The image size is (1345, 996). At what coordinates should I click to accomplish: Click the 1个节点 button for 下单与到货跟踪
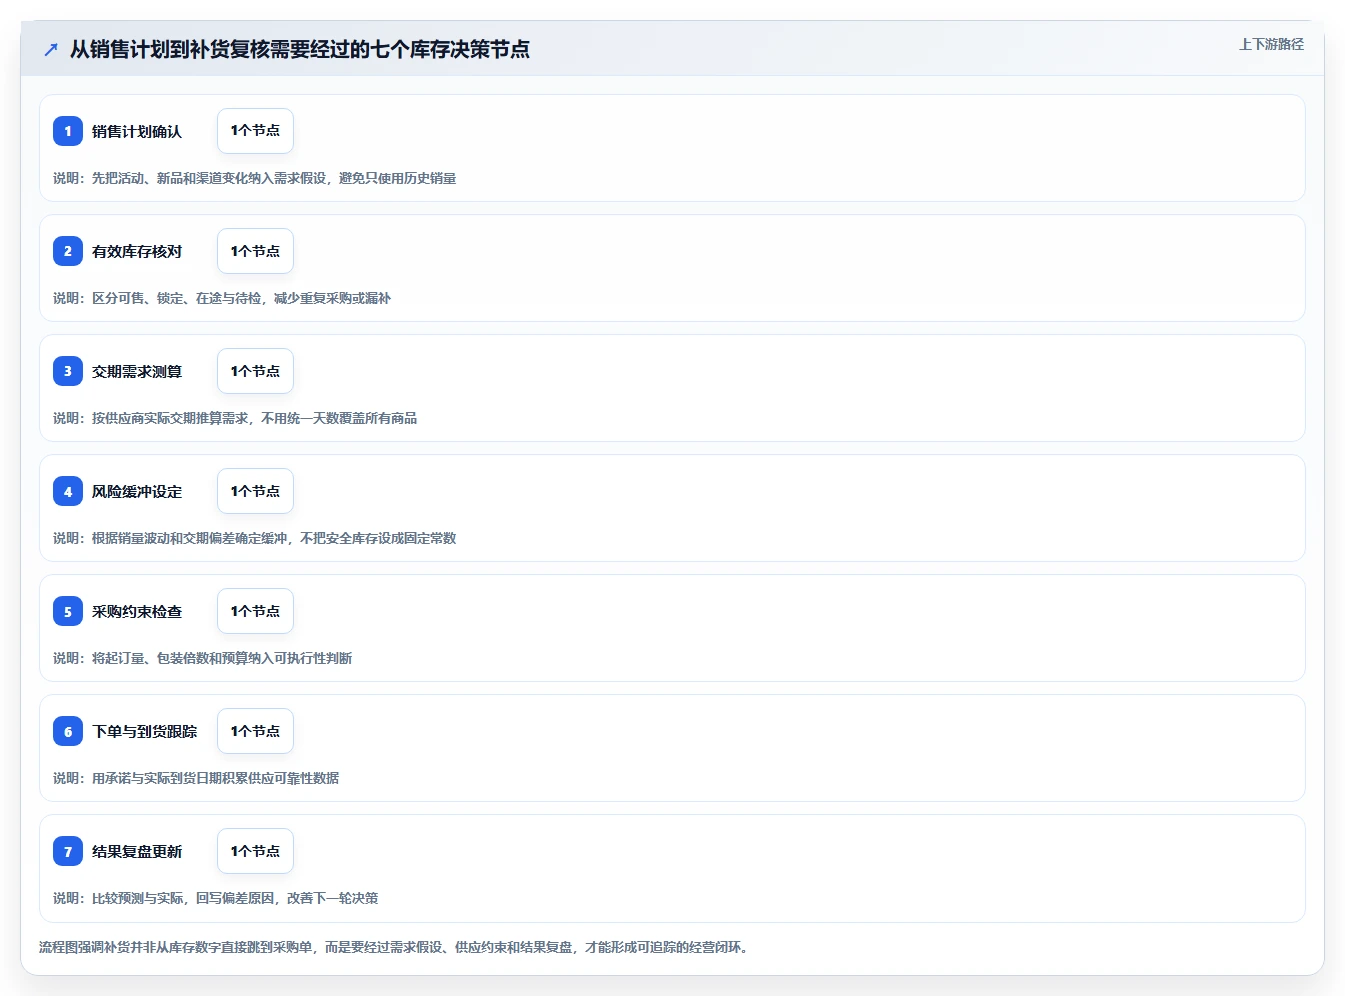(255, 731)
